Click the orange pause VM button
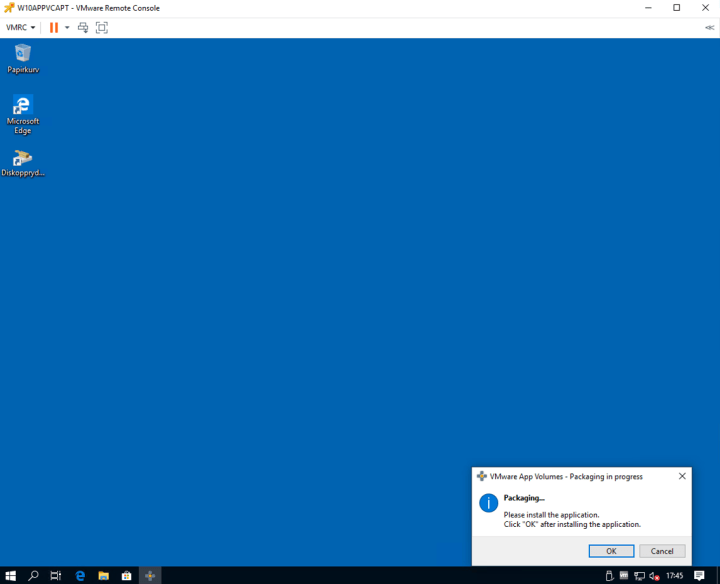This screenshot has height=584, width=720. point(54,27)
